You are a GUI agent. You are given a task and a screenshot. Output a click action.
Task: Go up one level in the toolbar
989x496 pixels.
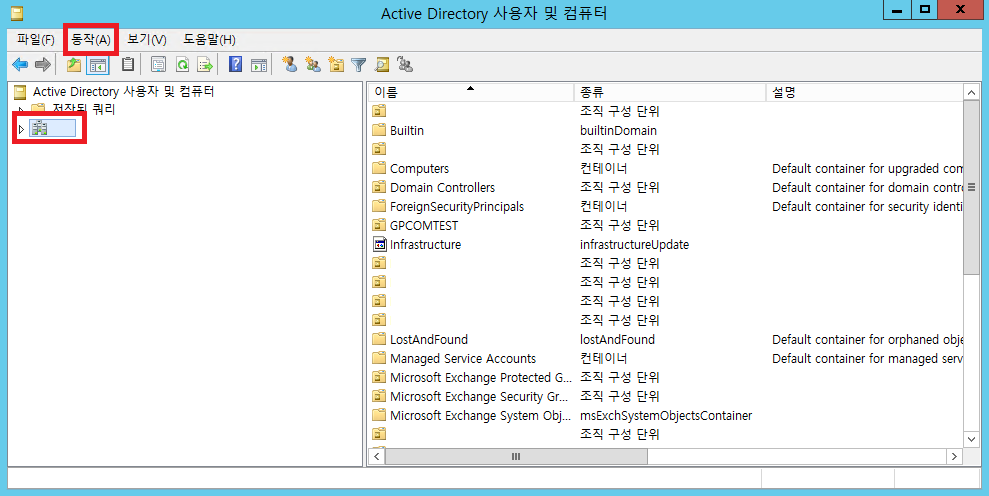(74, 64)
